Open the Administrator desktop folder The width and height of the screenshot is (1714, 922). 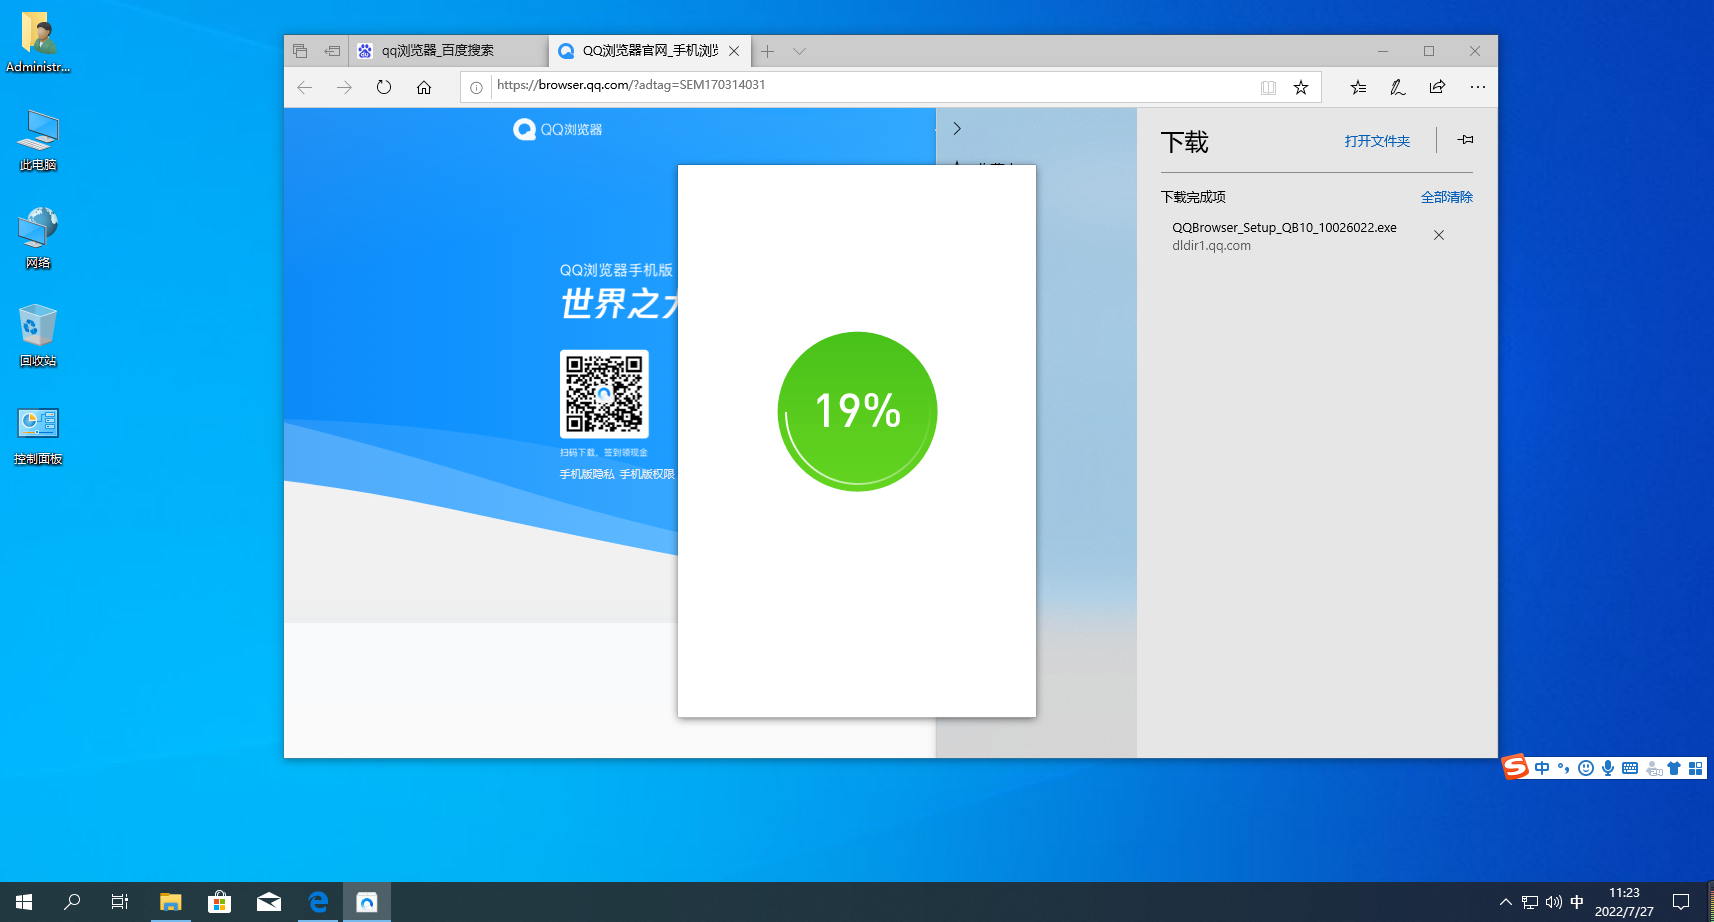click(38, 43)
